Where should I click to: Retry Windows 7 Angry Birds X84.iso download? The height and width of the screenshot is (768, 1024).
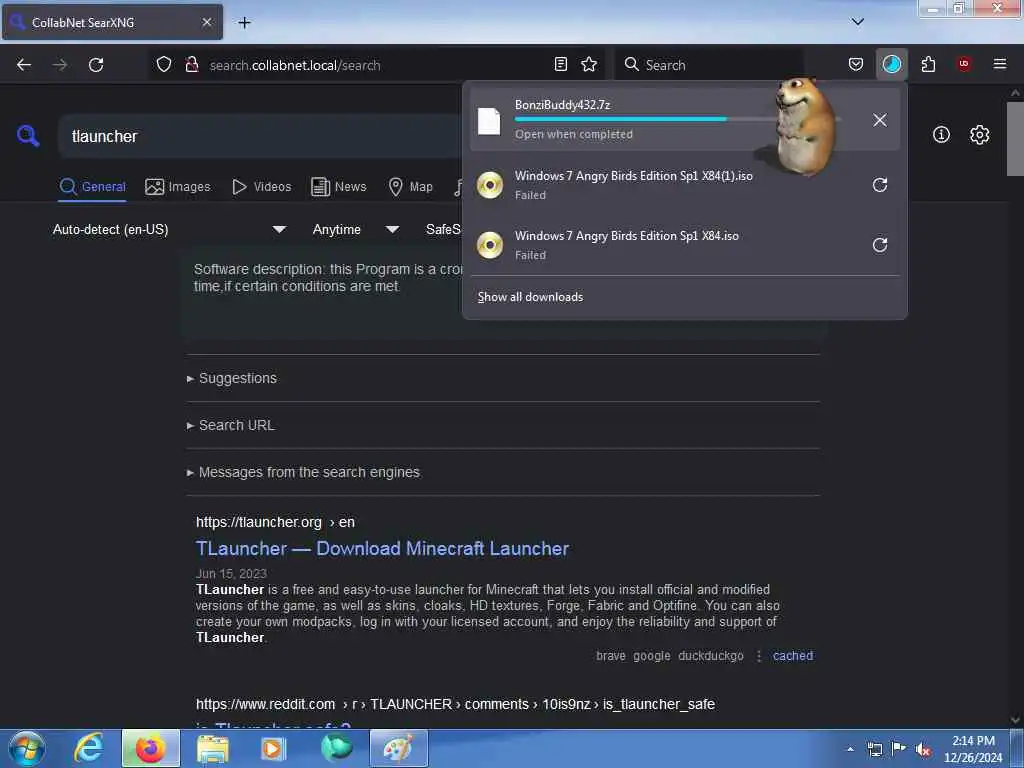880,245
